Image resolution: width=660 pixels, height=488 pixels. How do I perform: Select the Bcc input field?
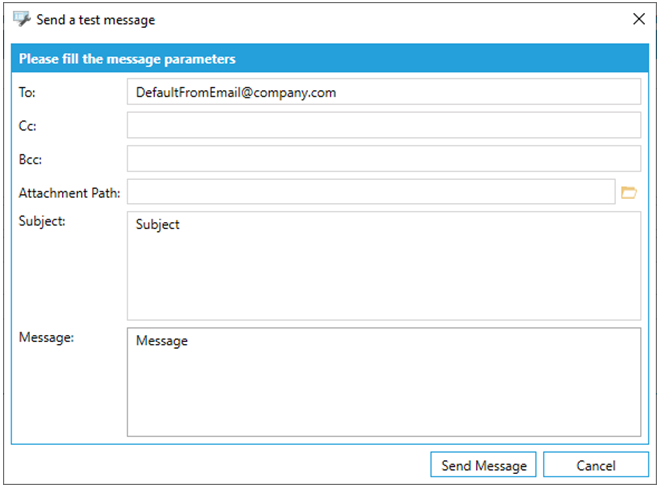[x=383, y=158]
